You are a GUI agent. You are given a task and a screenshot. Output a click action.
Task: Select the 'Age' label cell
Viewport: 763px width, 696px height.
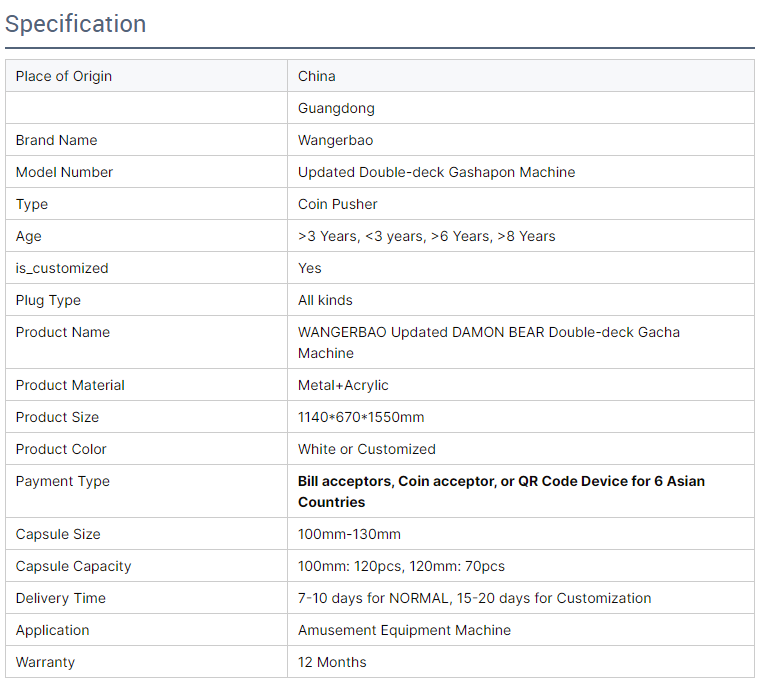146,236
